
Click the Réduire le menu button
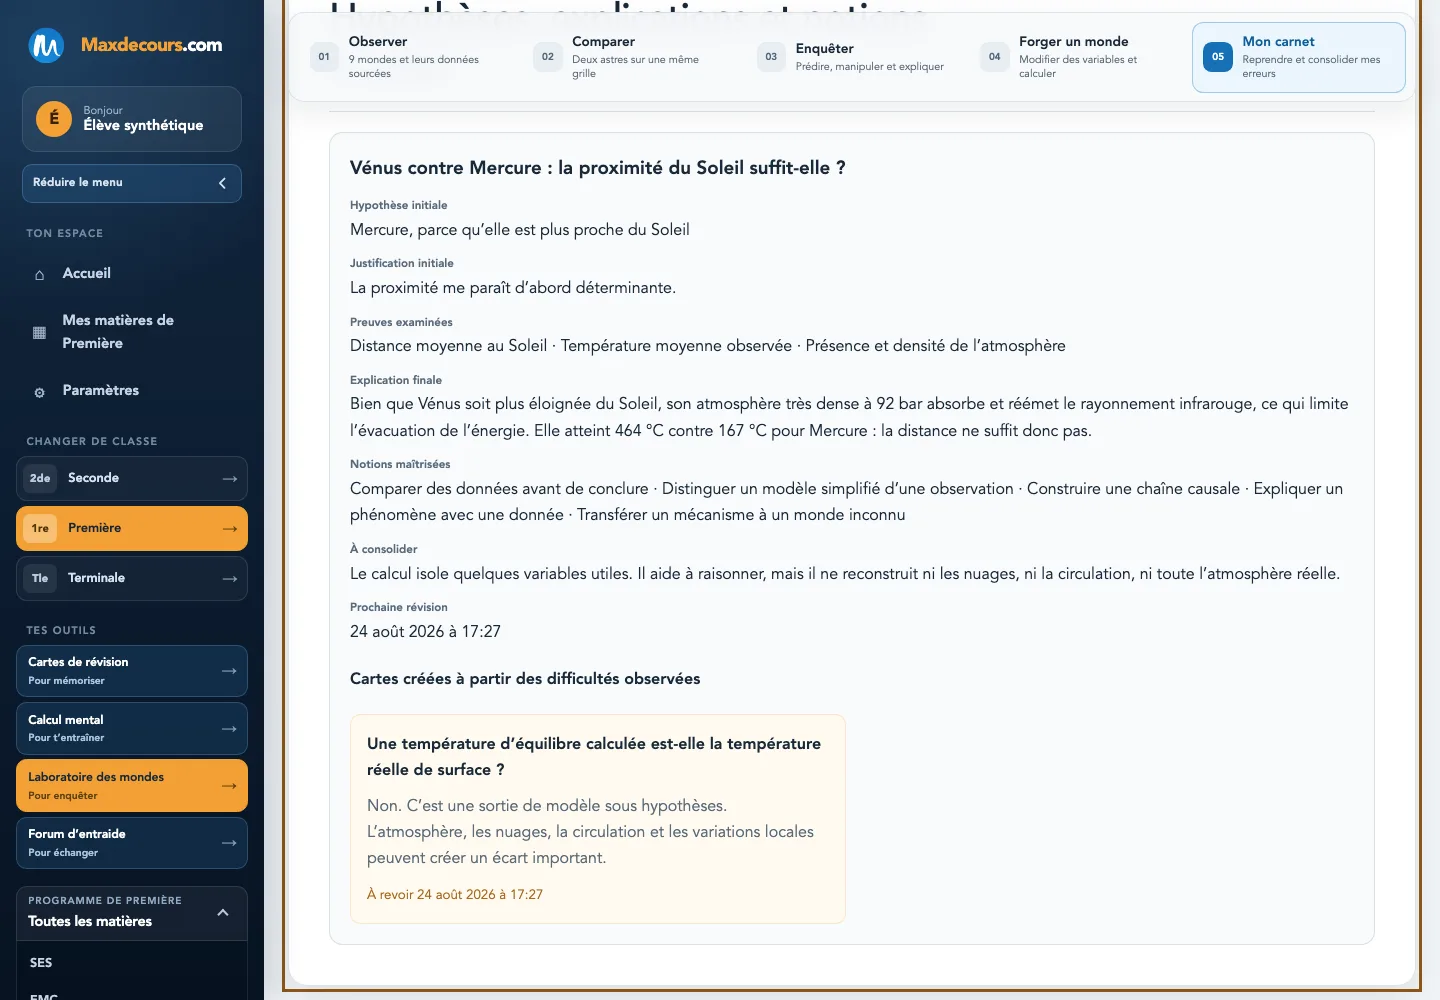(x=132, y=183)
